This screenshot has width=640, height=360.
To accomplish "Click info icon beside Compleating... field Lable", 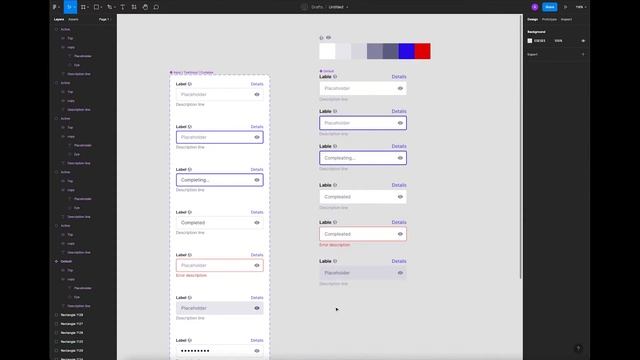I will point(335,146).
